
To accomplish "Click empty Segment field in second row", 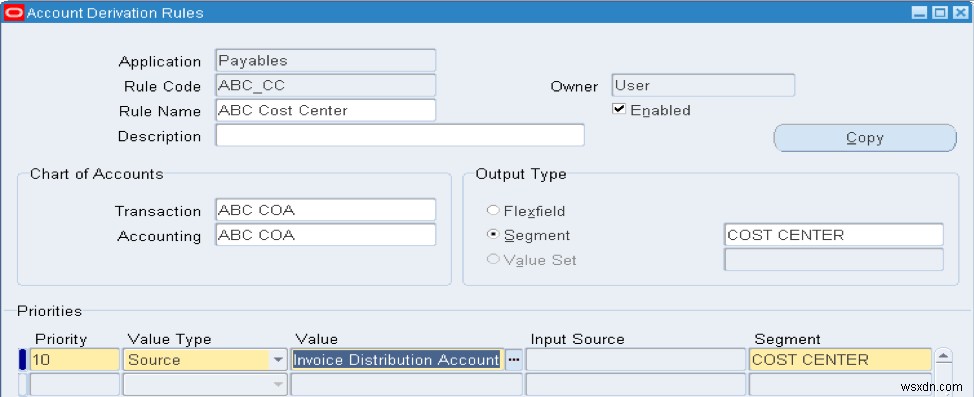I will (840, 385).
